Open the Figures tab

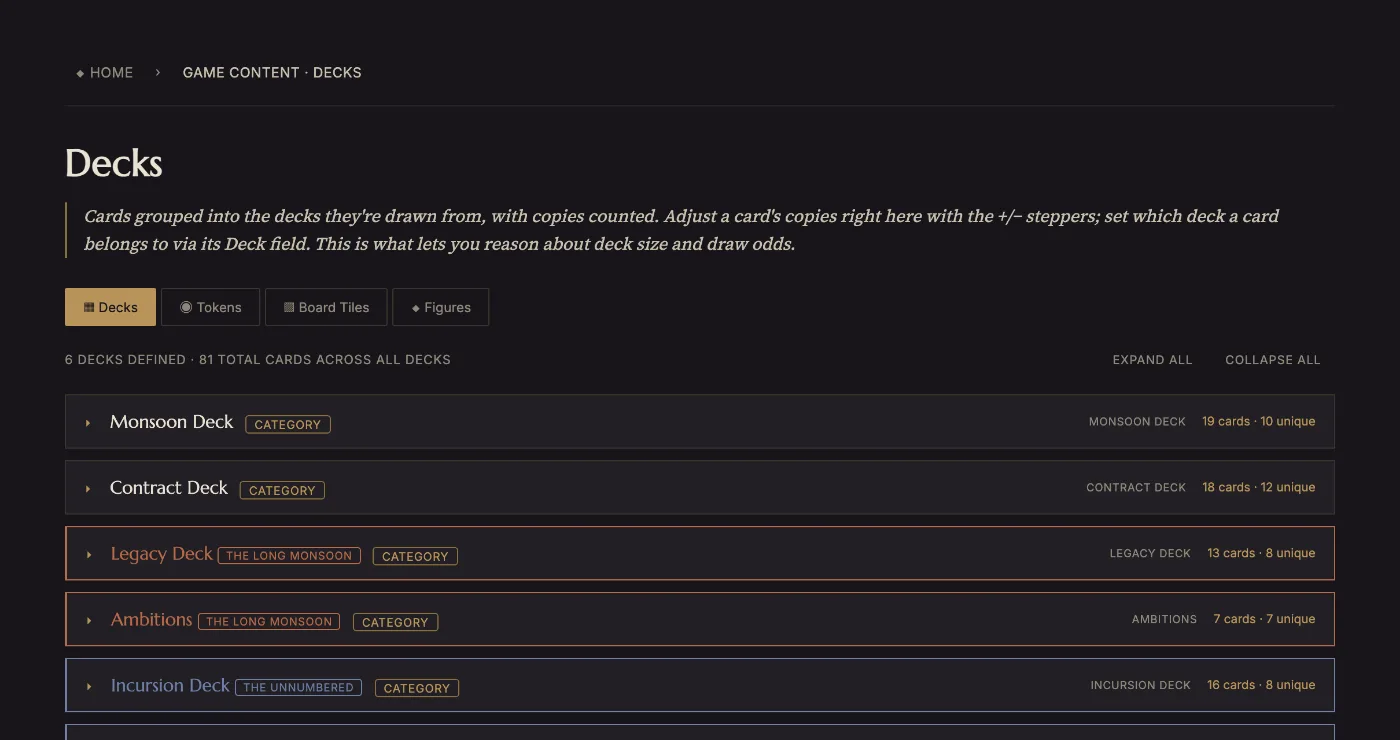[x=441, y=307]
